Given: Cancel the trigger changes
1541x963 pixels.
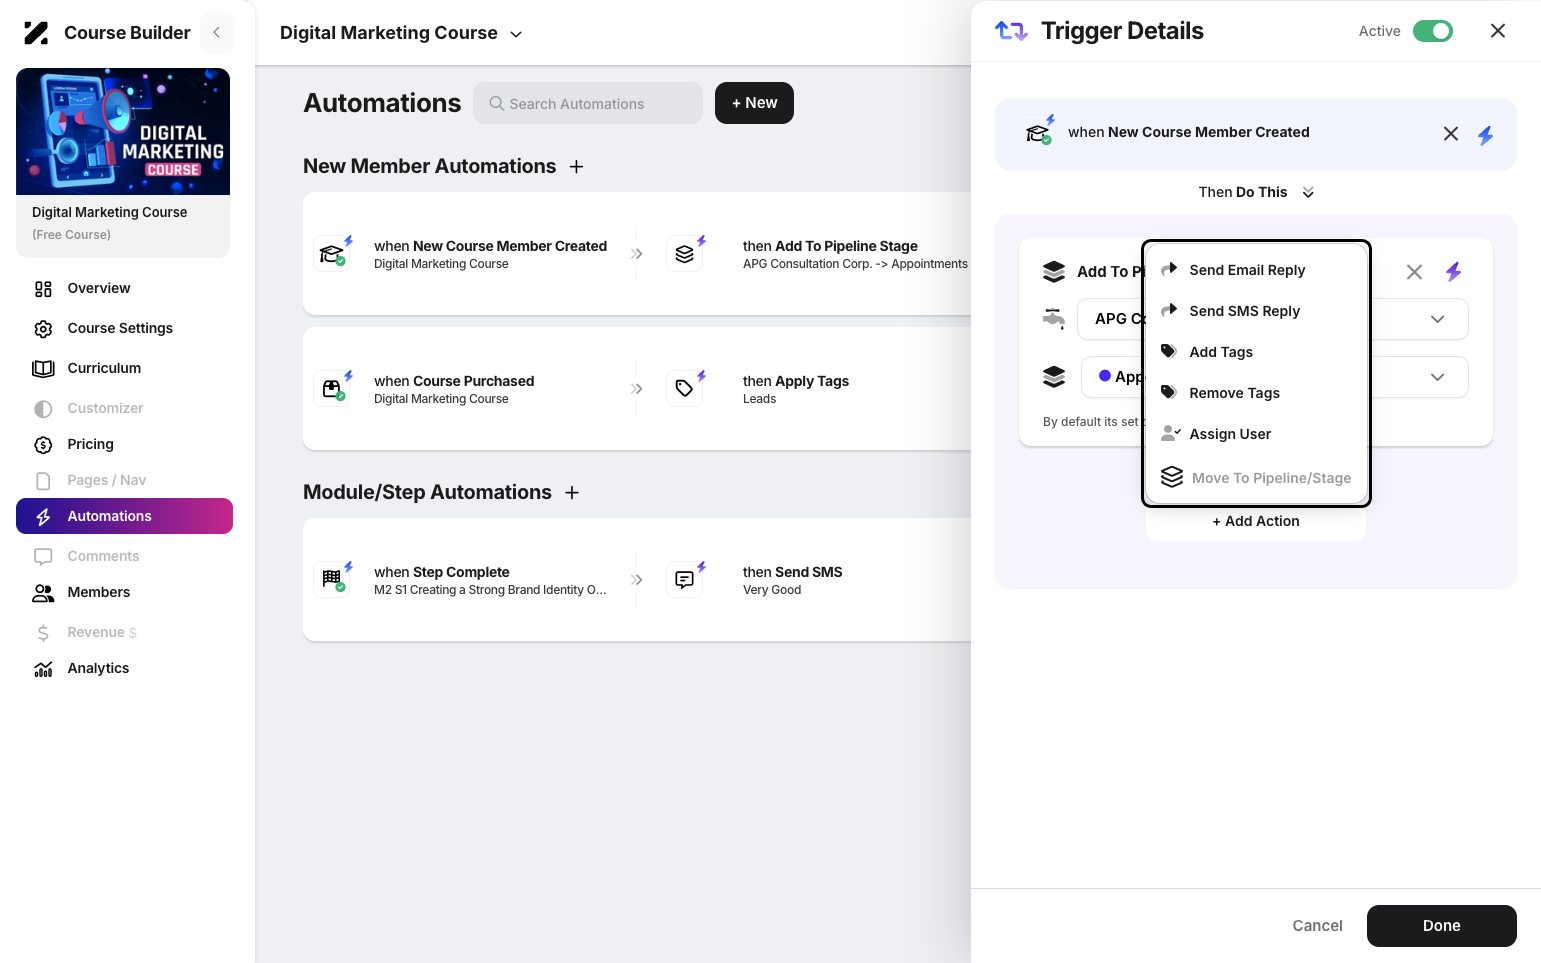Looking at the screenshot, I should click(x=1318, y=926).
